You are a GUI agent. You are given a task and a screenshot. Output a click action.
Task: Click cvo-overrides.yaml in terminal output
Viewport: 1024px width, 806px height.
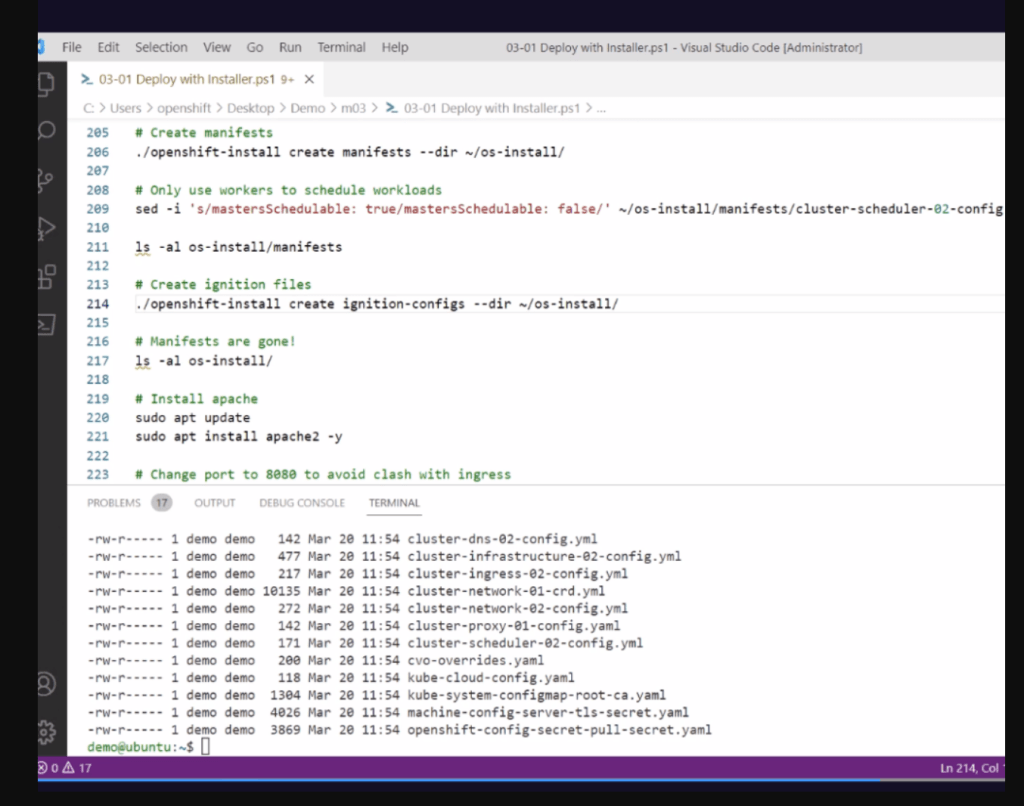coord(475,660)
